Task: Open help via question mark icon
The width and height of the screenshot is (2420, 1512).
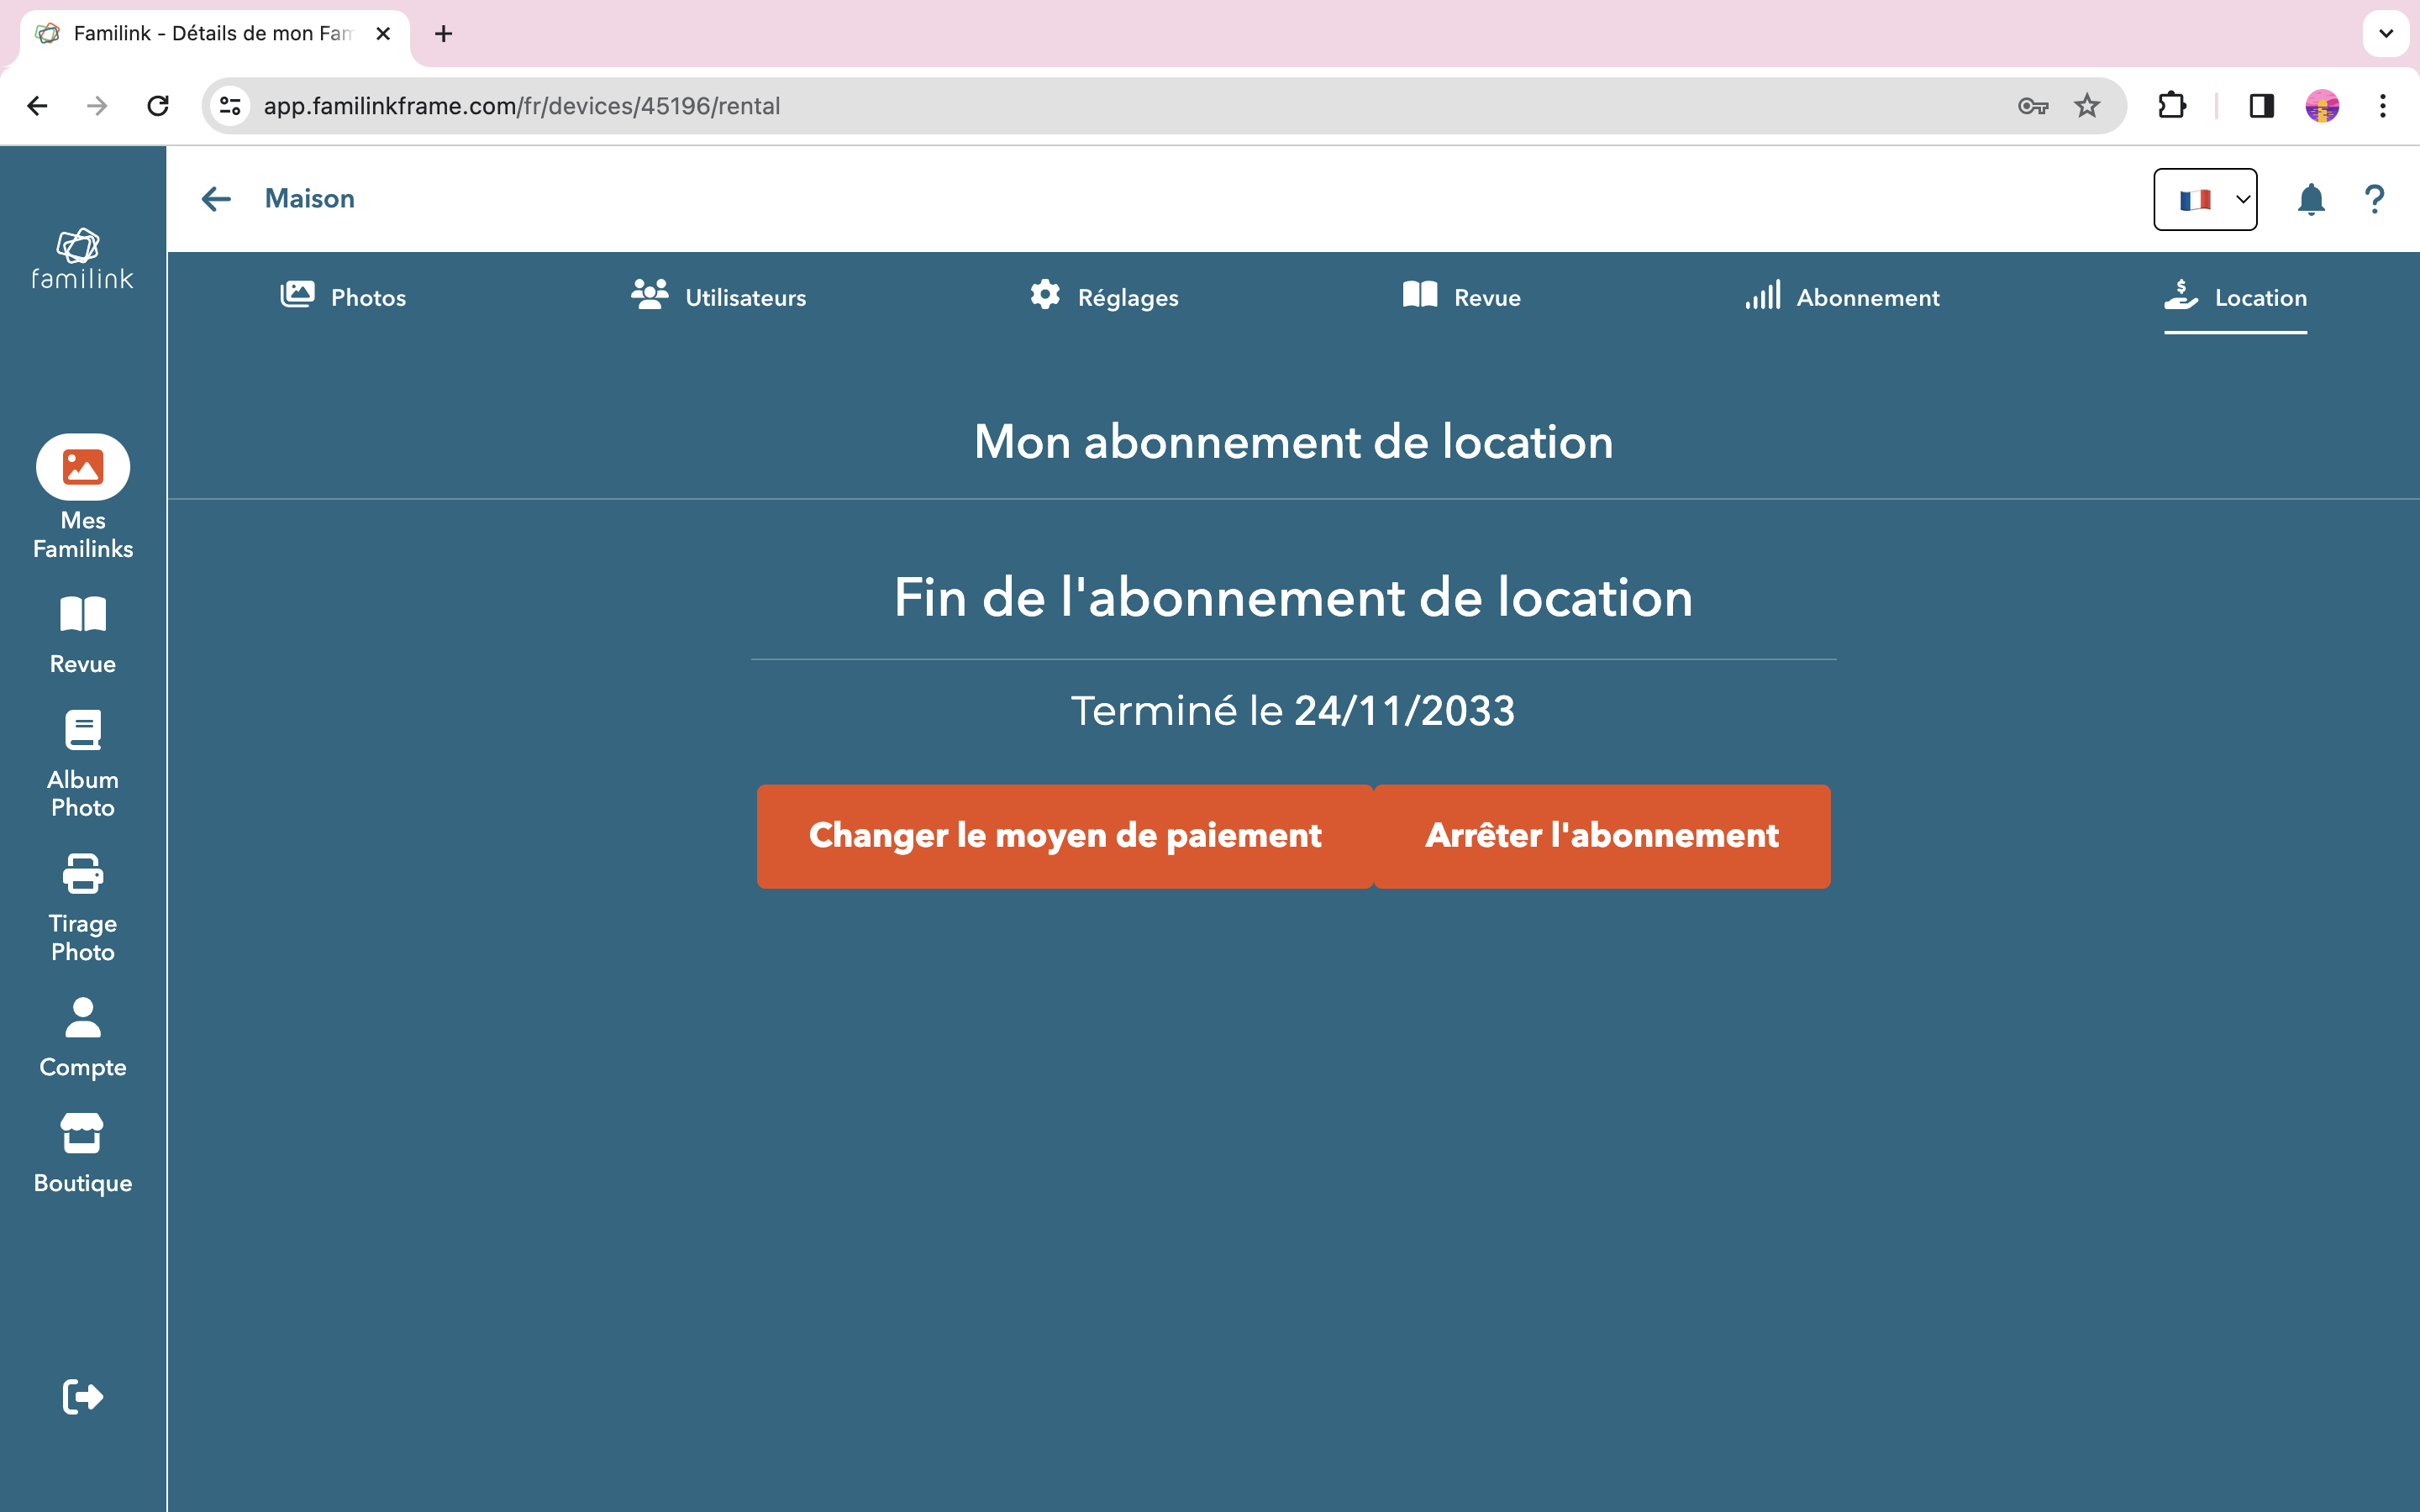Action: [x=2374, y=199]
